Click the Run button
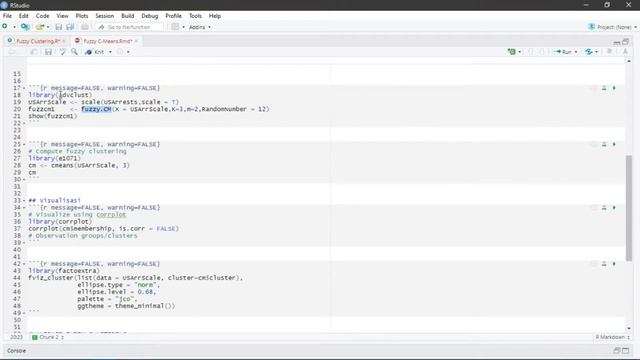This screenshot has height=360, width=640. [563, 52]
